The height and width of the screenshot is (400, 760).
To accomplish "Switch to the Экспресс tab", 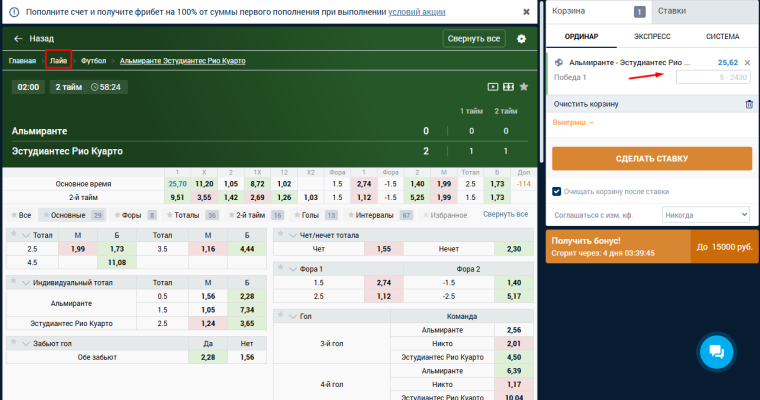I will (x=652, y=37).
